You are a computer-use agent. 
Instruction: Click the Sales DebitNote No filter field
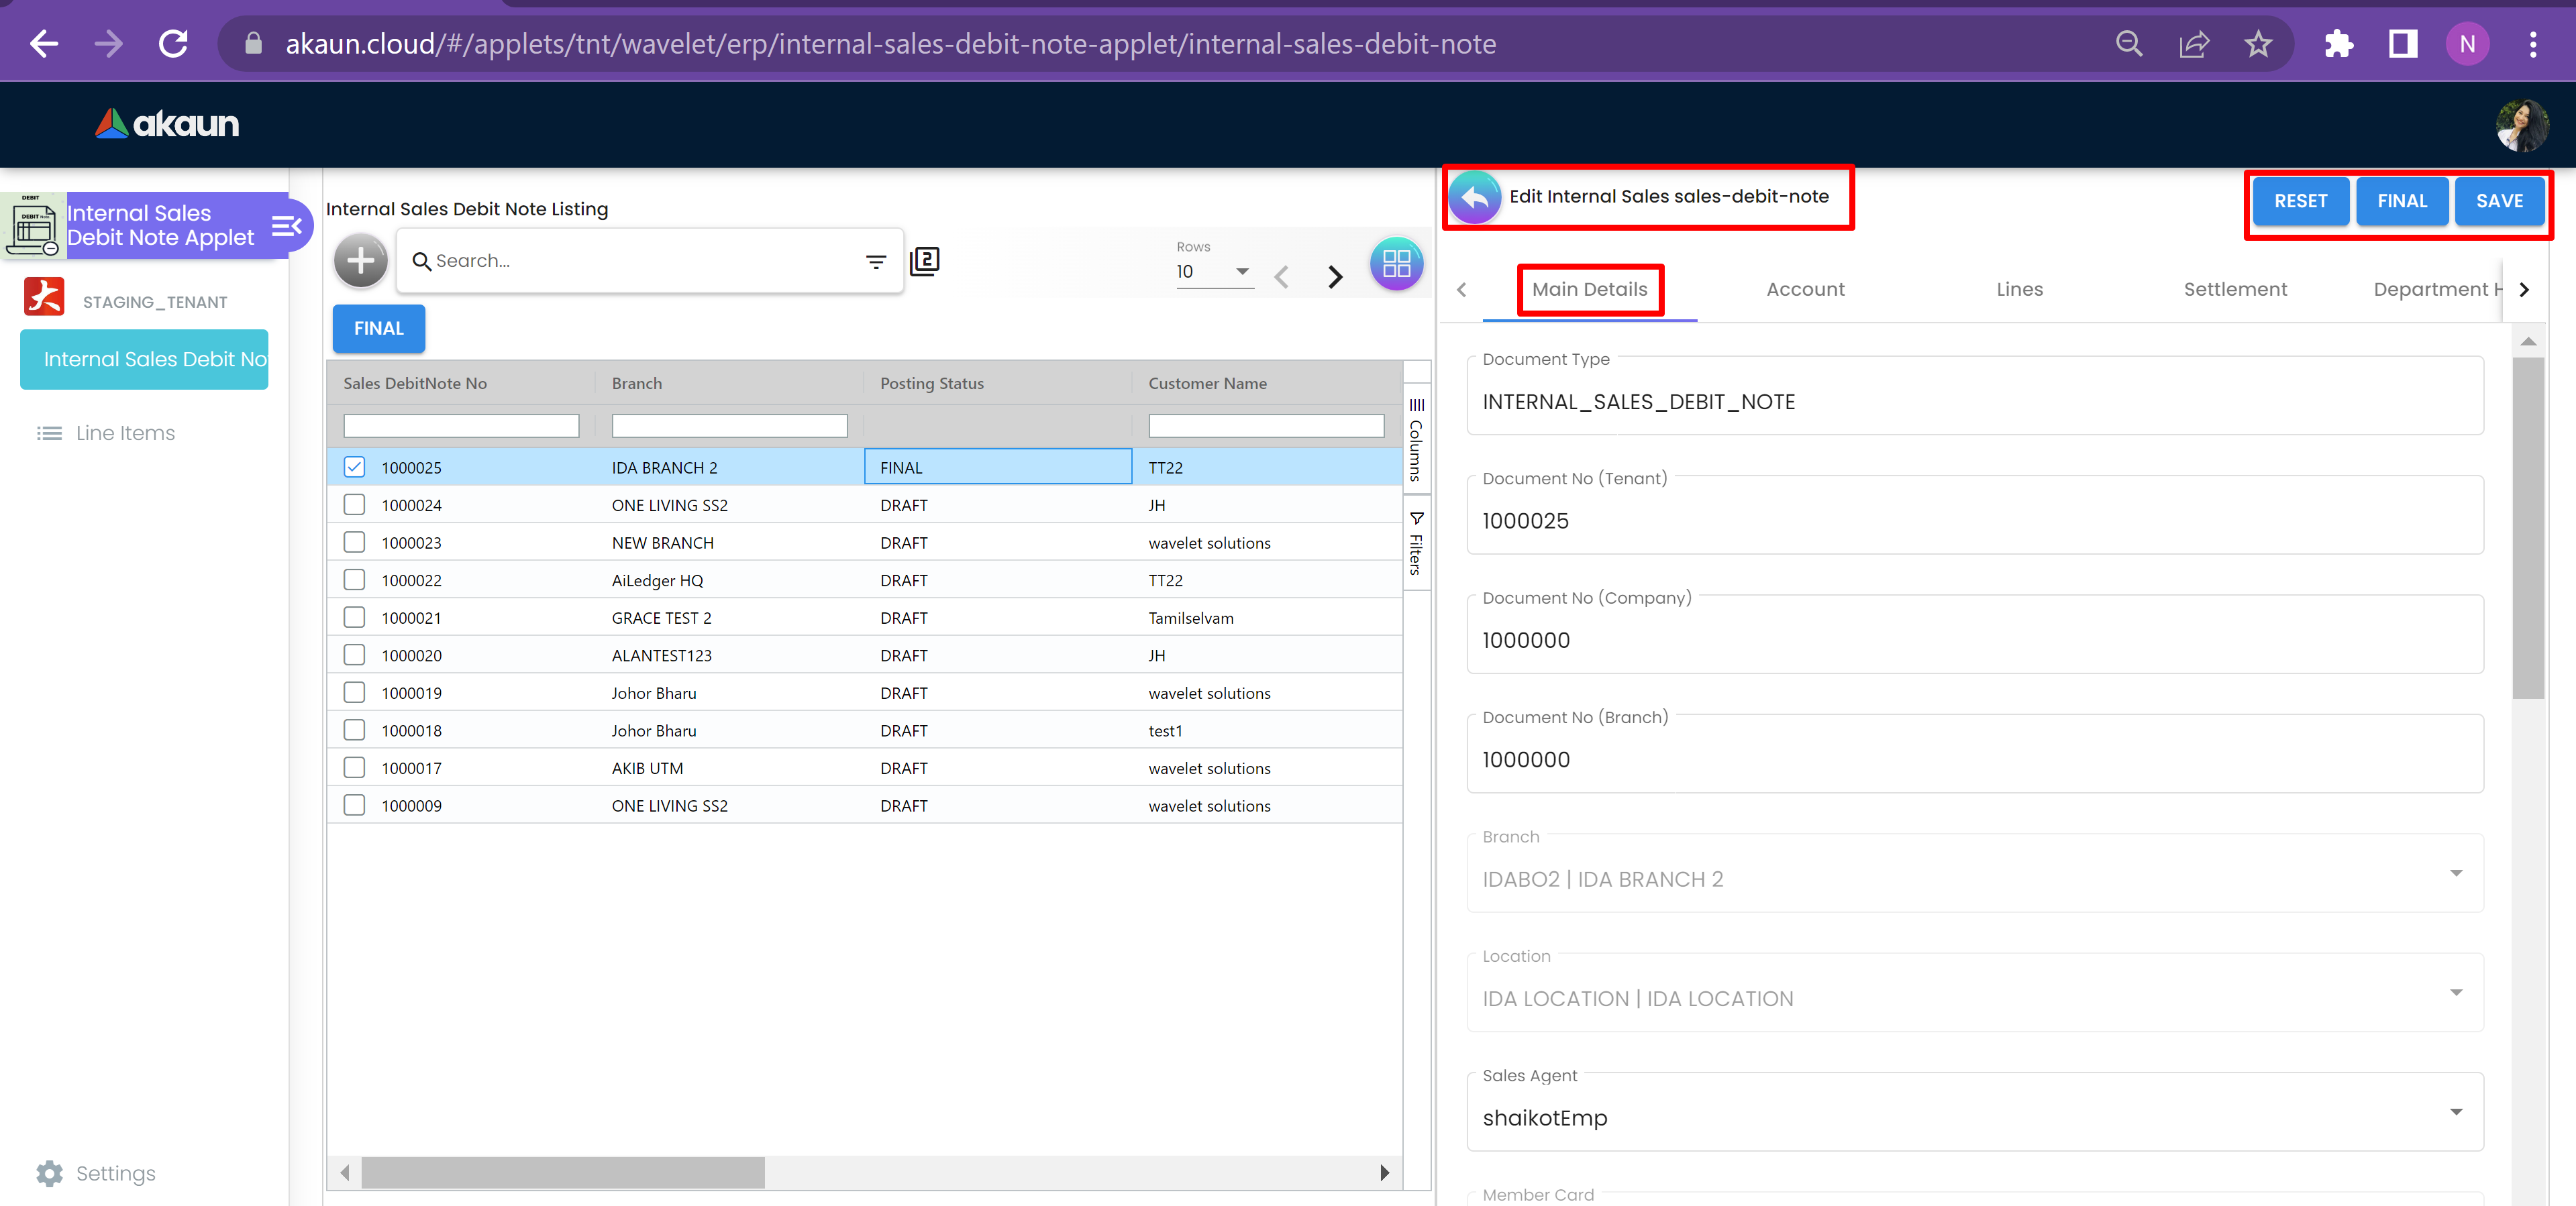[461, 426]
